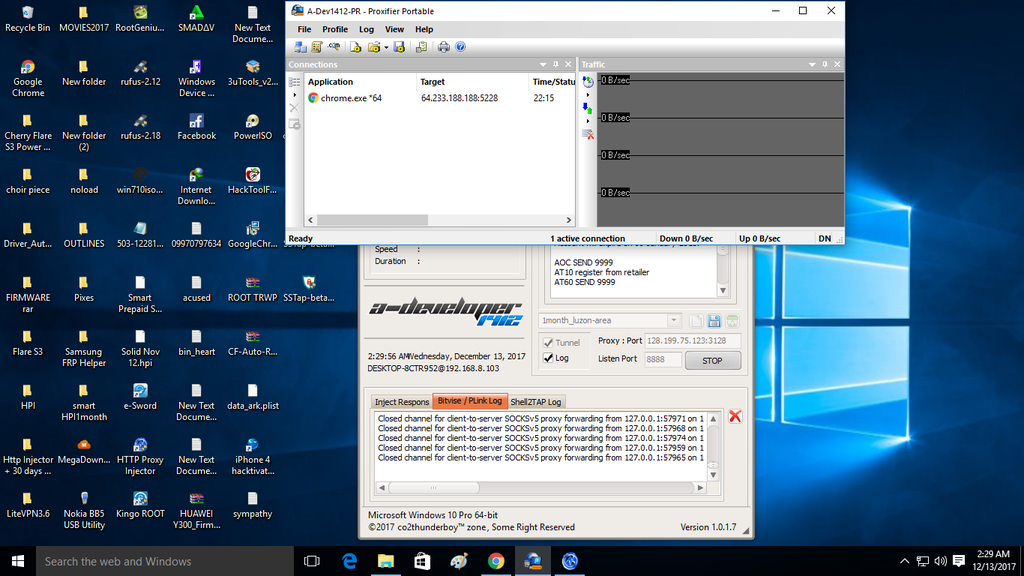Switch to the Bitvise / PLink Log tab
The height and width of the screenshot is (576, 1024).
(470, 401)
